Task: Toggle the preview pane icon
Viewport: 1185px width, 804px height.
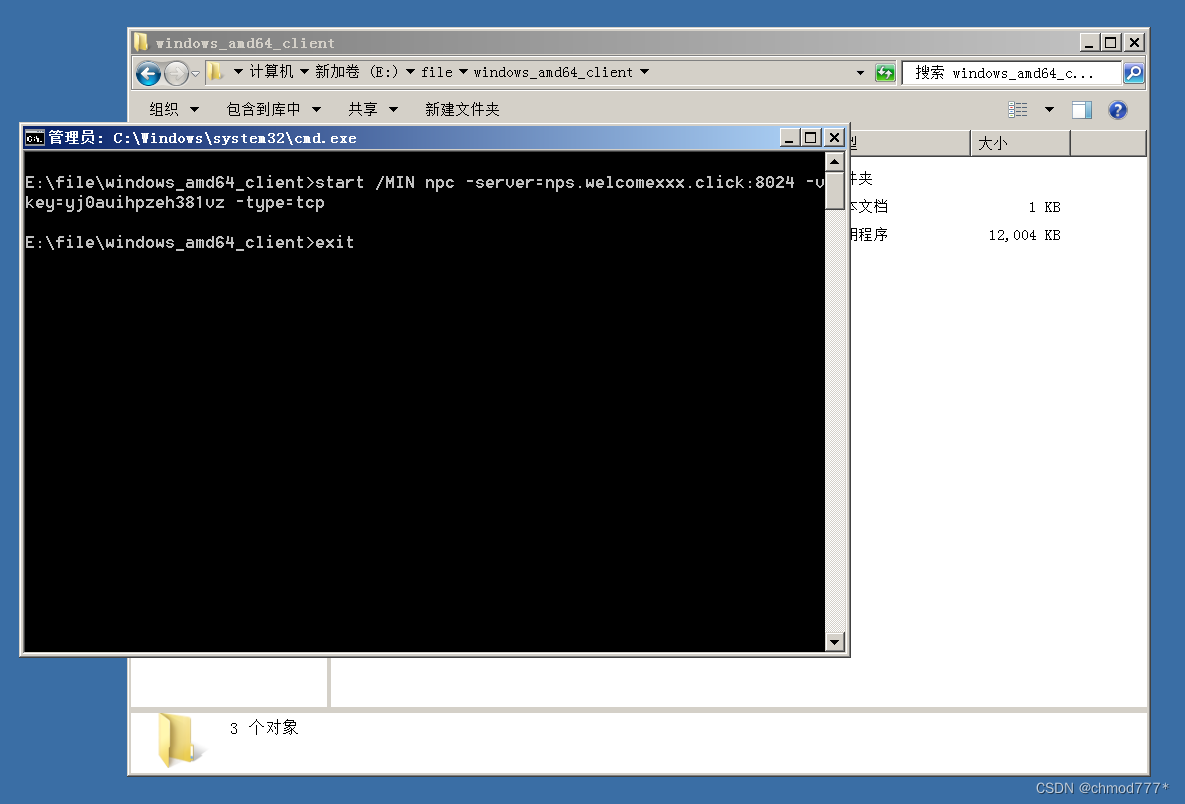Action: (1081, 109)
